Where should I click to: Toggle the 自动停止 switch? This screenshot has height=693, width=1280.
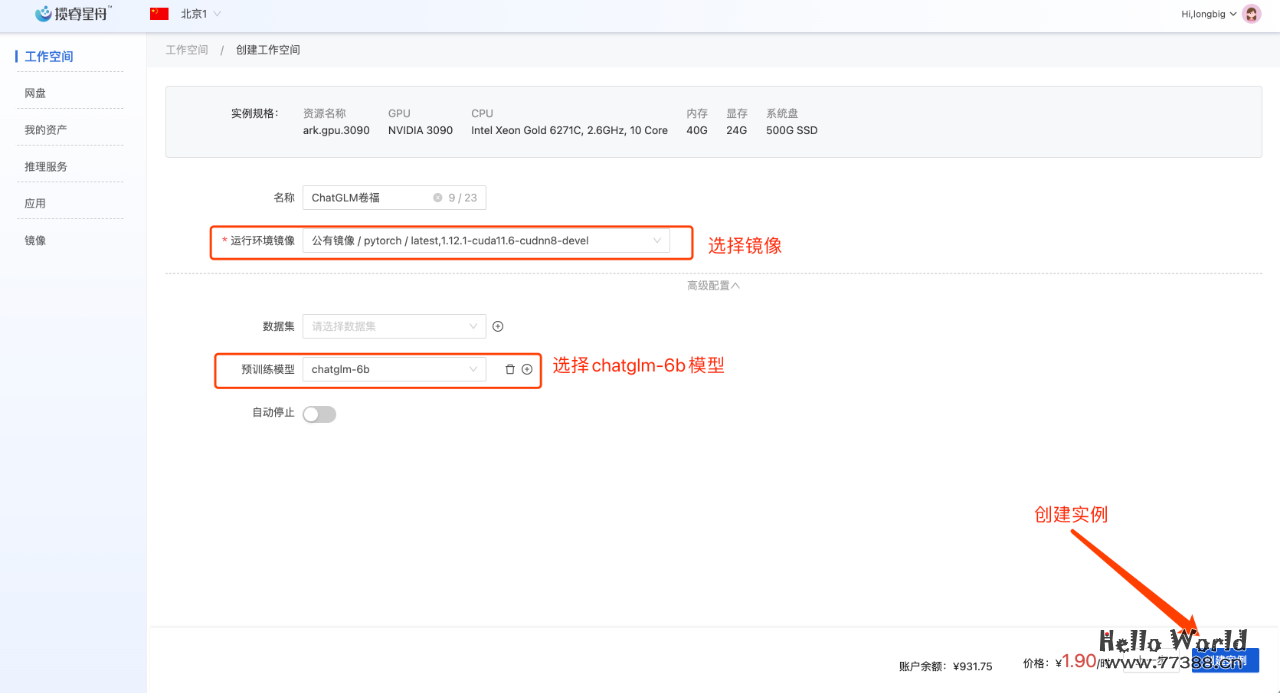point(319,414)
